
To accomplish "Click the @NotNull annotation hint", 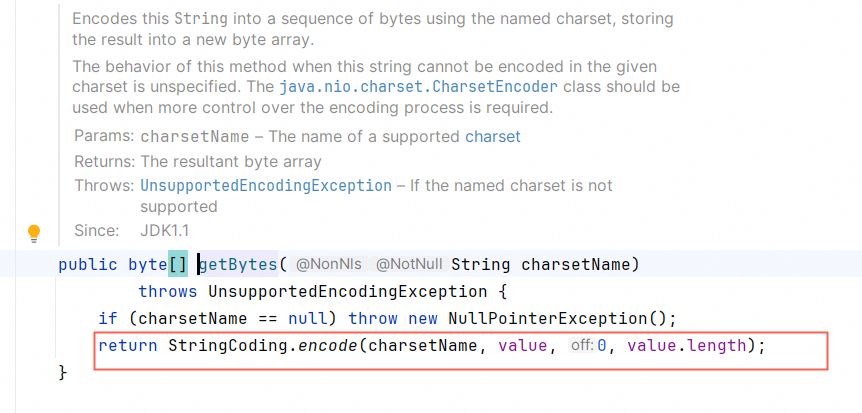I will pos(408,265).
